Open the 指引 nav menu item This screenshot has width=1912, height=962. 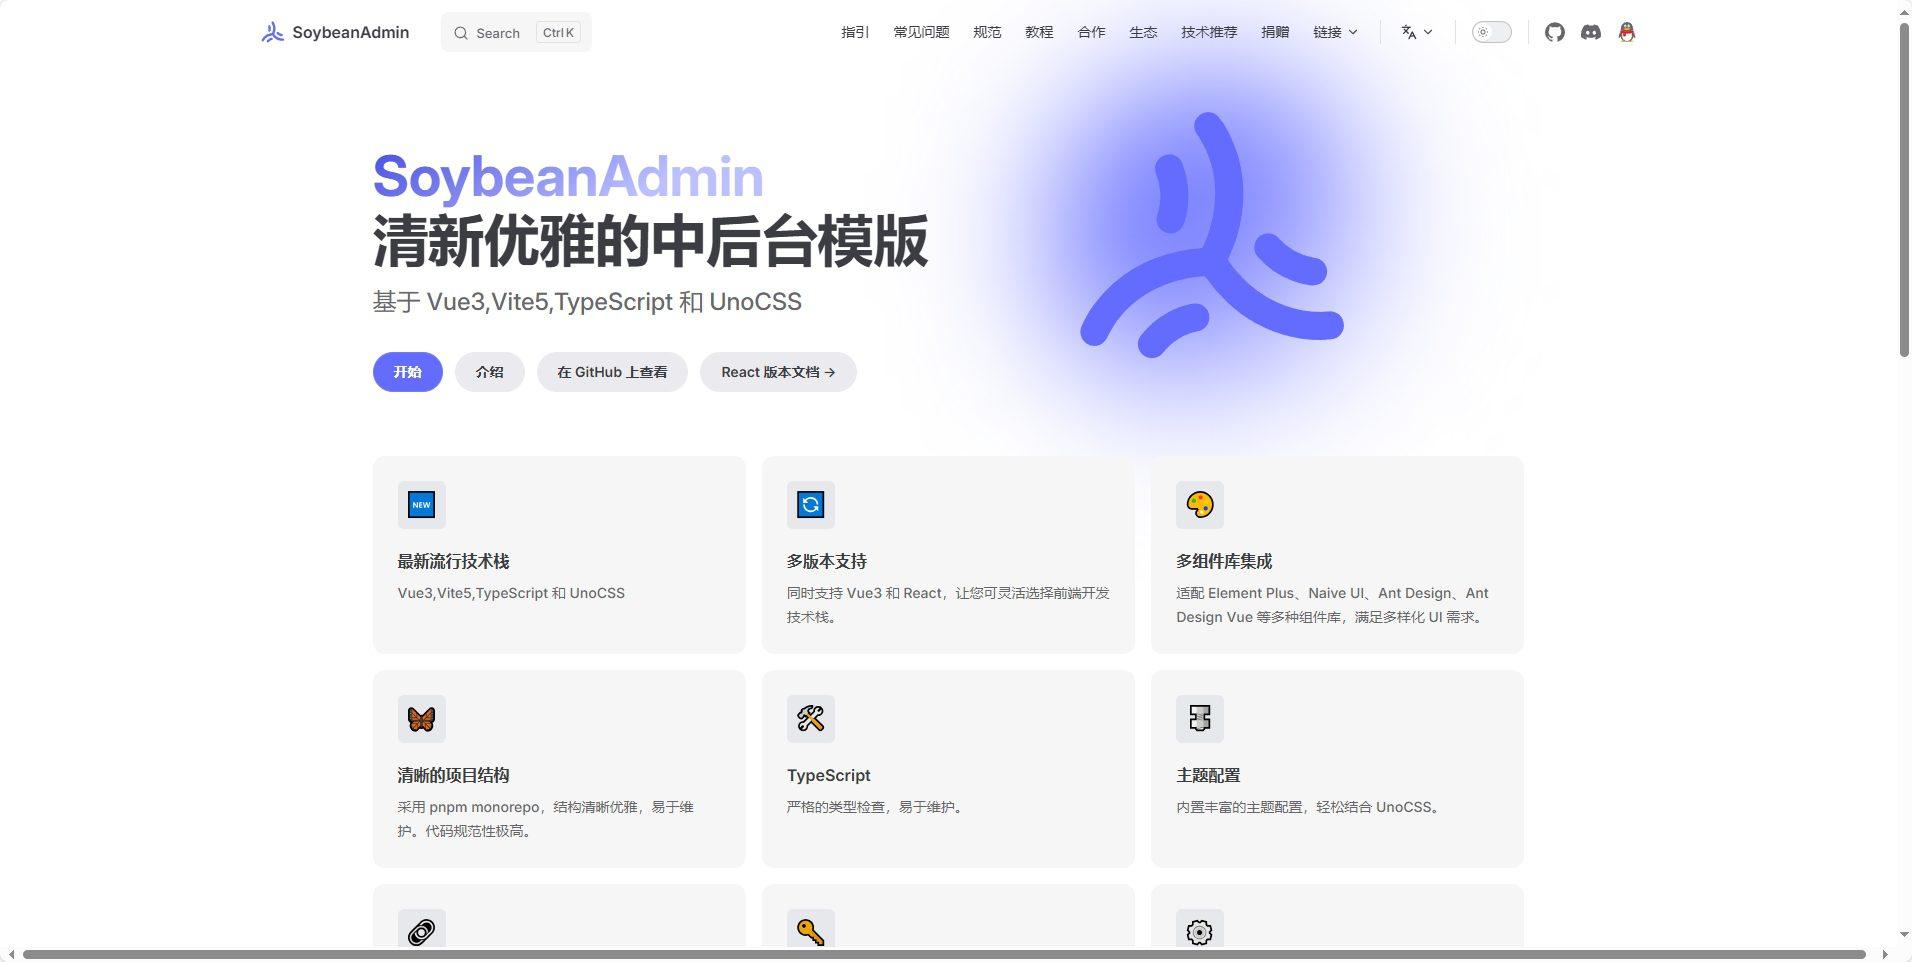pyautogui.click(x=855, y=32)
